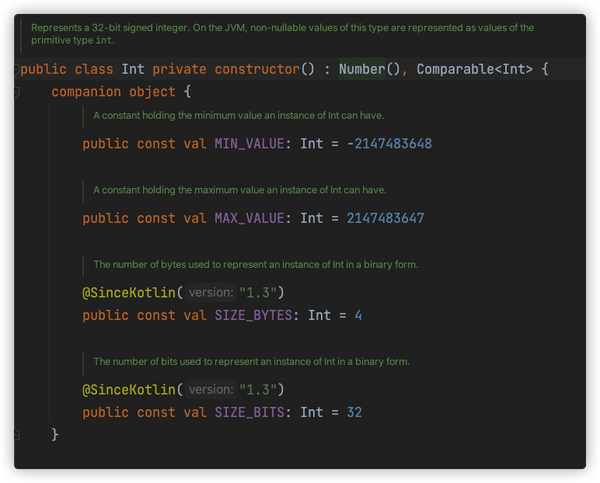
Task: Select the MAX_VALUE constant name
Action: tap(249, 219)
